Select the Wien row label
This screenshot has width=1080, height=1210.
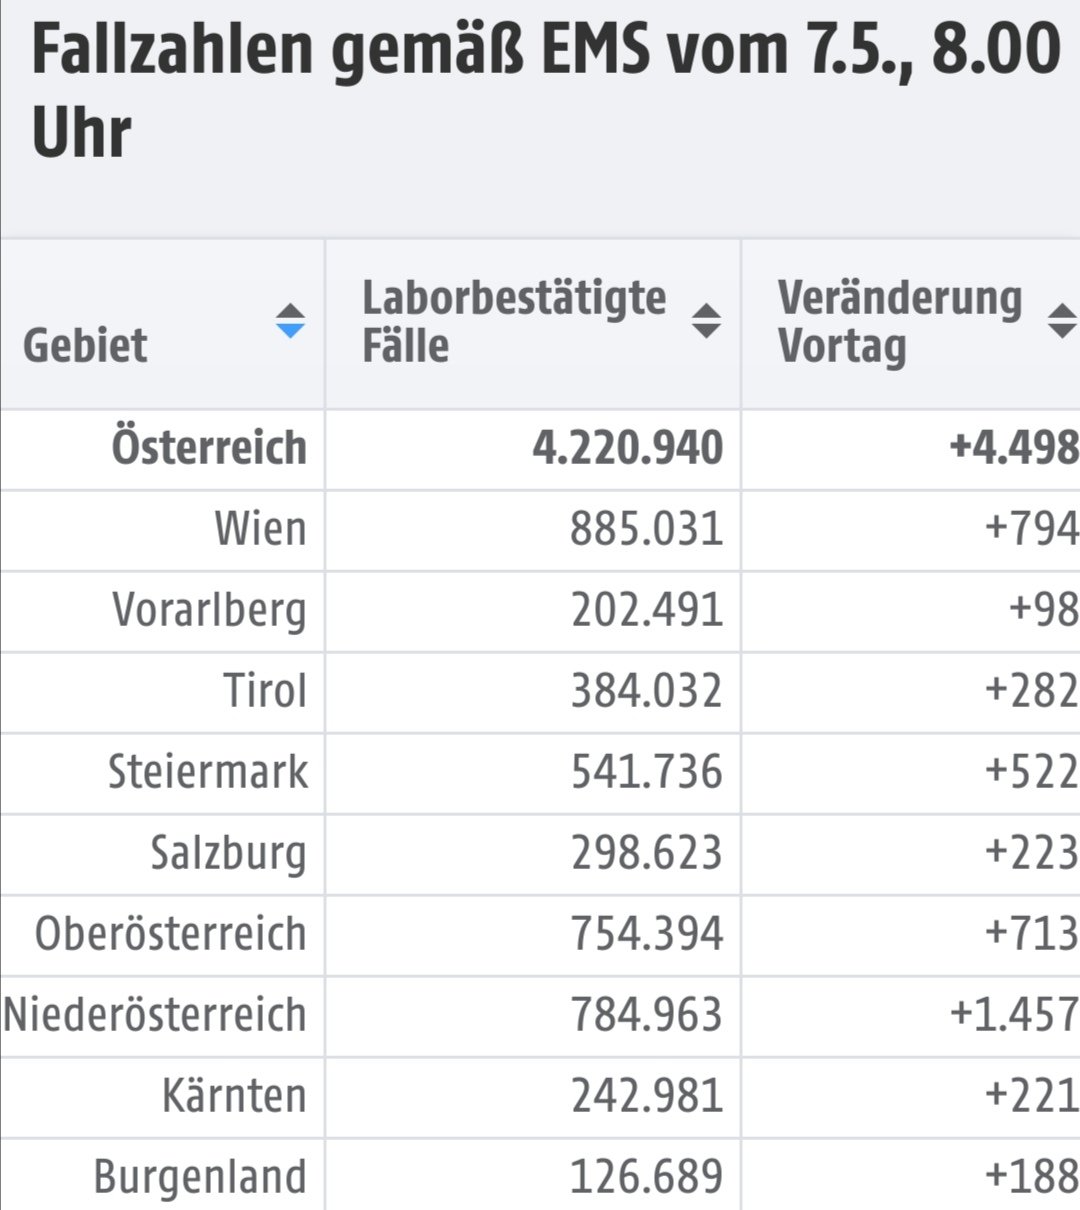pyautogui.click(x=260, y=528)
